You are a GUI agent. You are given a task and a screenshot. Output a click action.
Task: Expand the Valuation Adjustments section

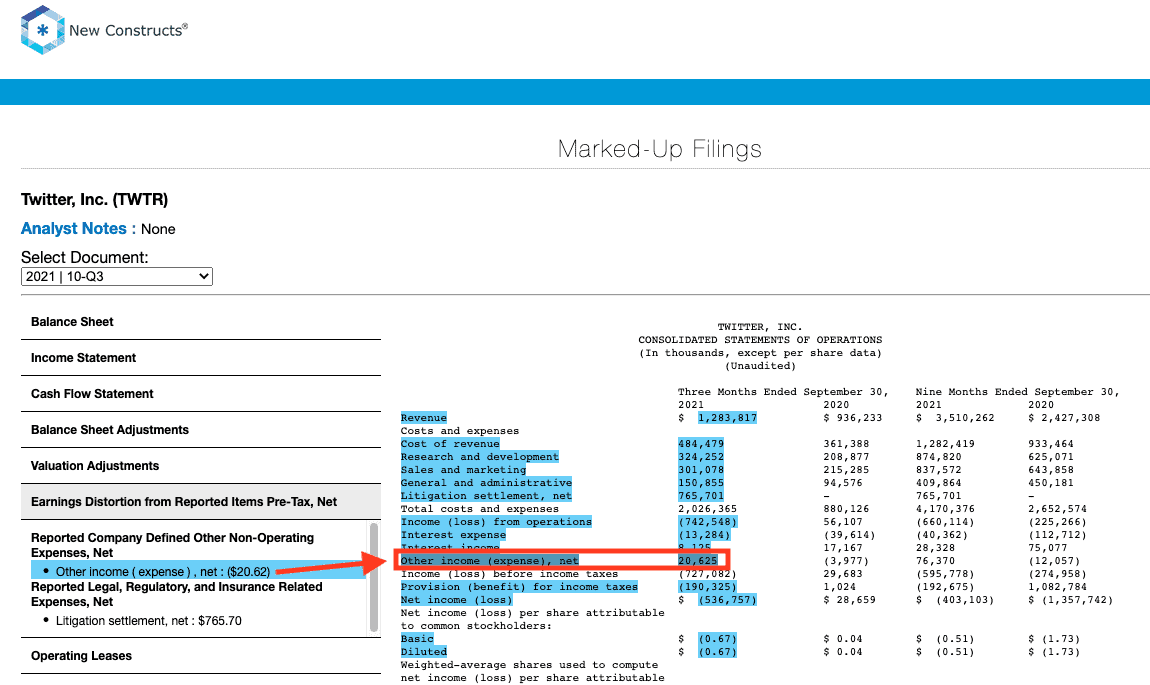[x=201, y=466]
